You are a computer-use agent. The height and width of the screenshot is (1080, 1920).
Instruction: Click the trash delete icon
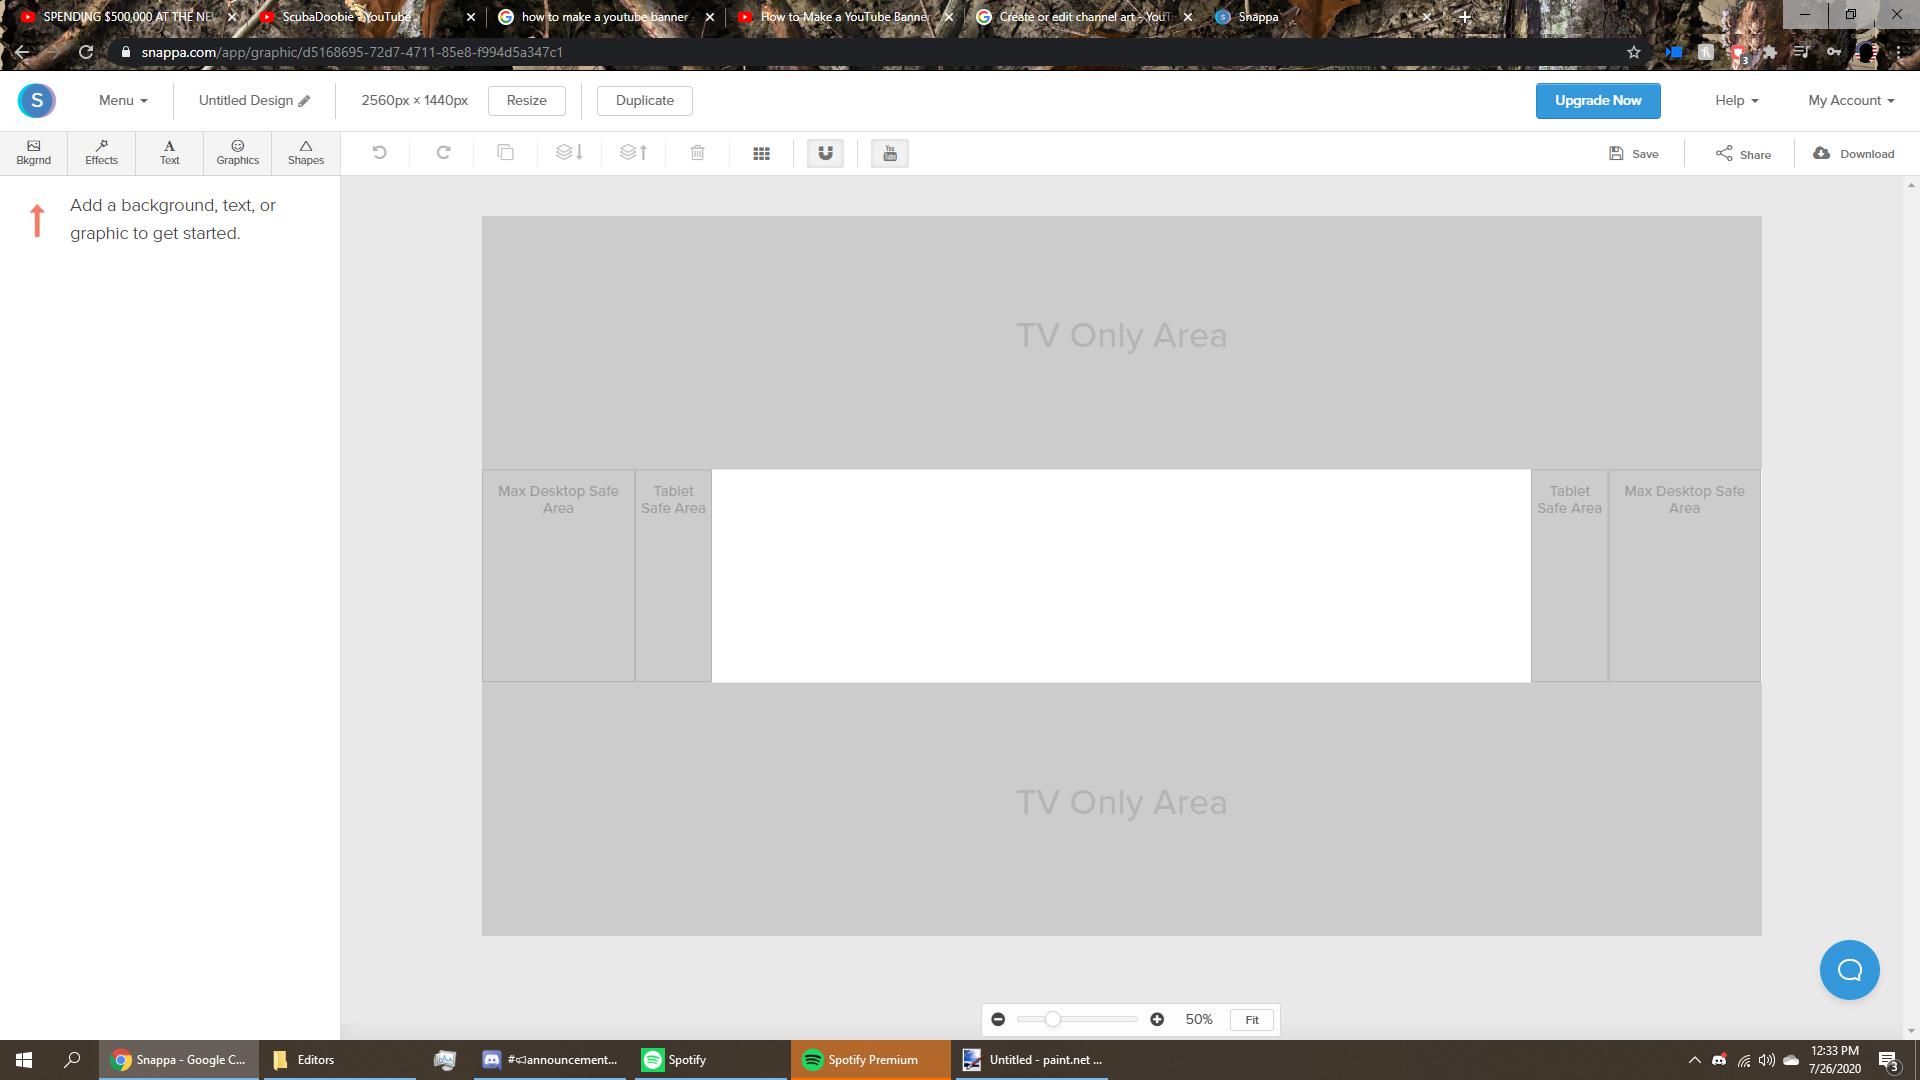click(x=697, y=153)
